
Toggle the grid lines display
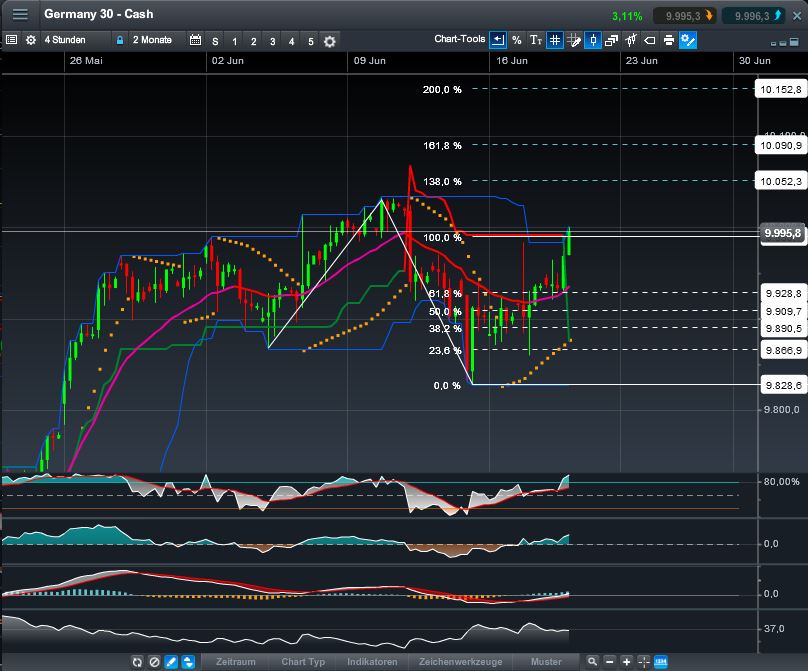555,40
